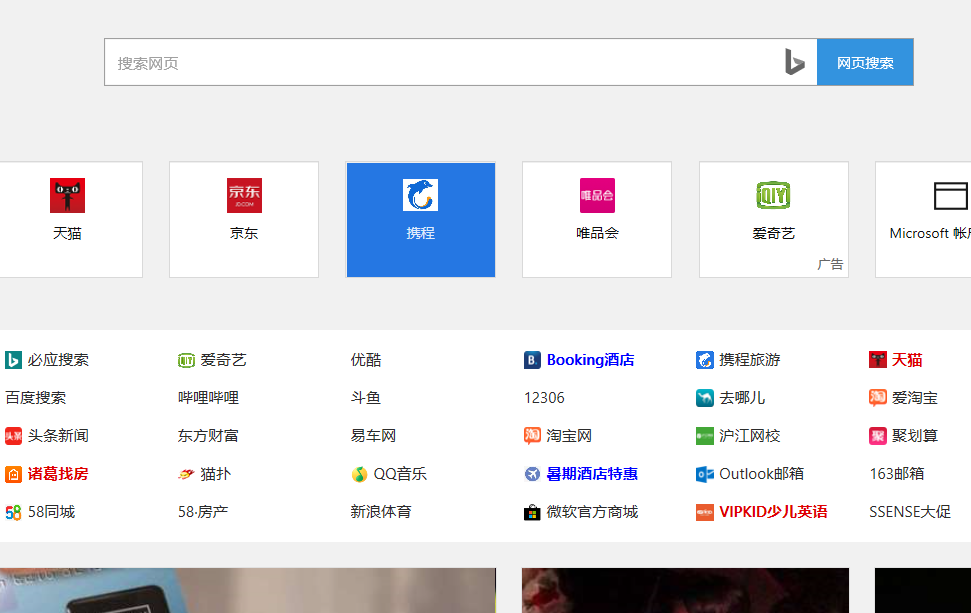Open the middle dark news thumbnail

click(x=686, y=591)
